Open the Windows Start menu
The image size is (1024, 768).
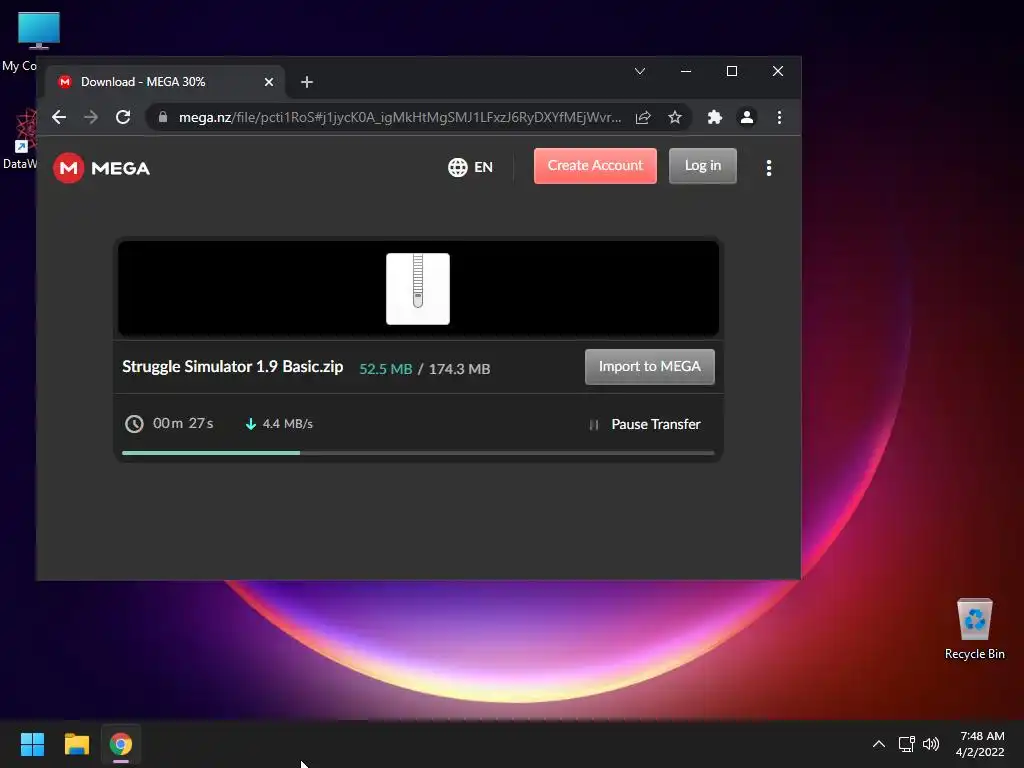pos(32,744)
